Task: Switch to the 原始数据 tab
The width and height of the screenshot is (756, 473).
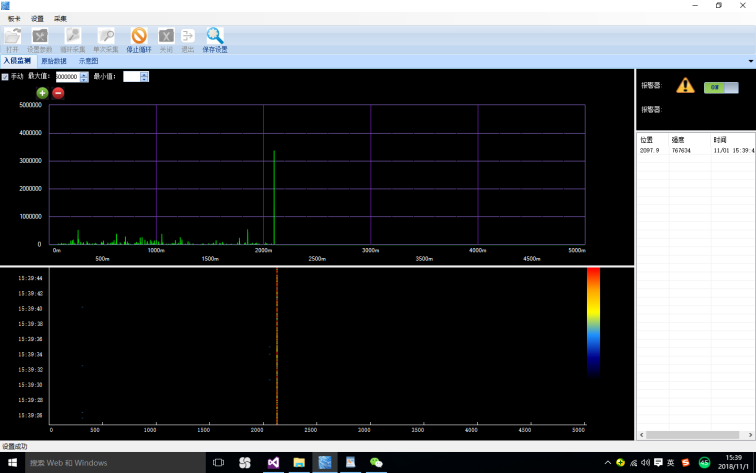Action: 55,61
